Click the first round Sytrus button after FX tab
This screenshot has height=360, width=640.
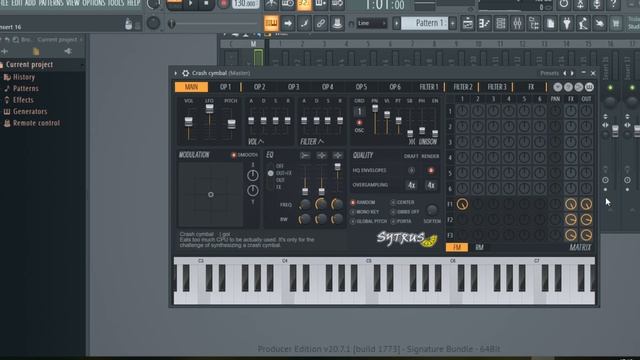(558, 87)
